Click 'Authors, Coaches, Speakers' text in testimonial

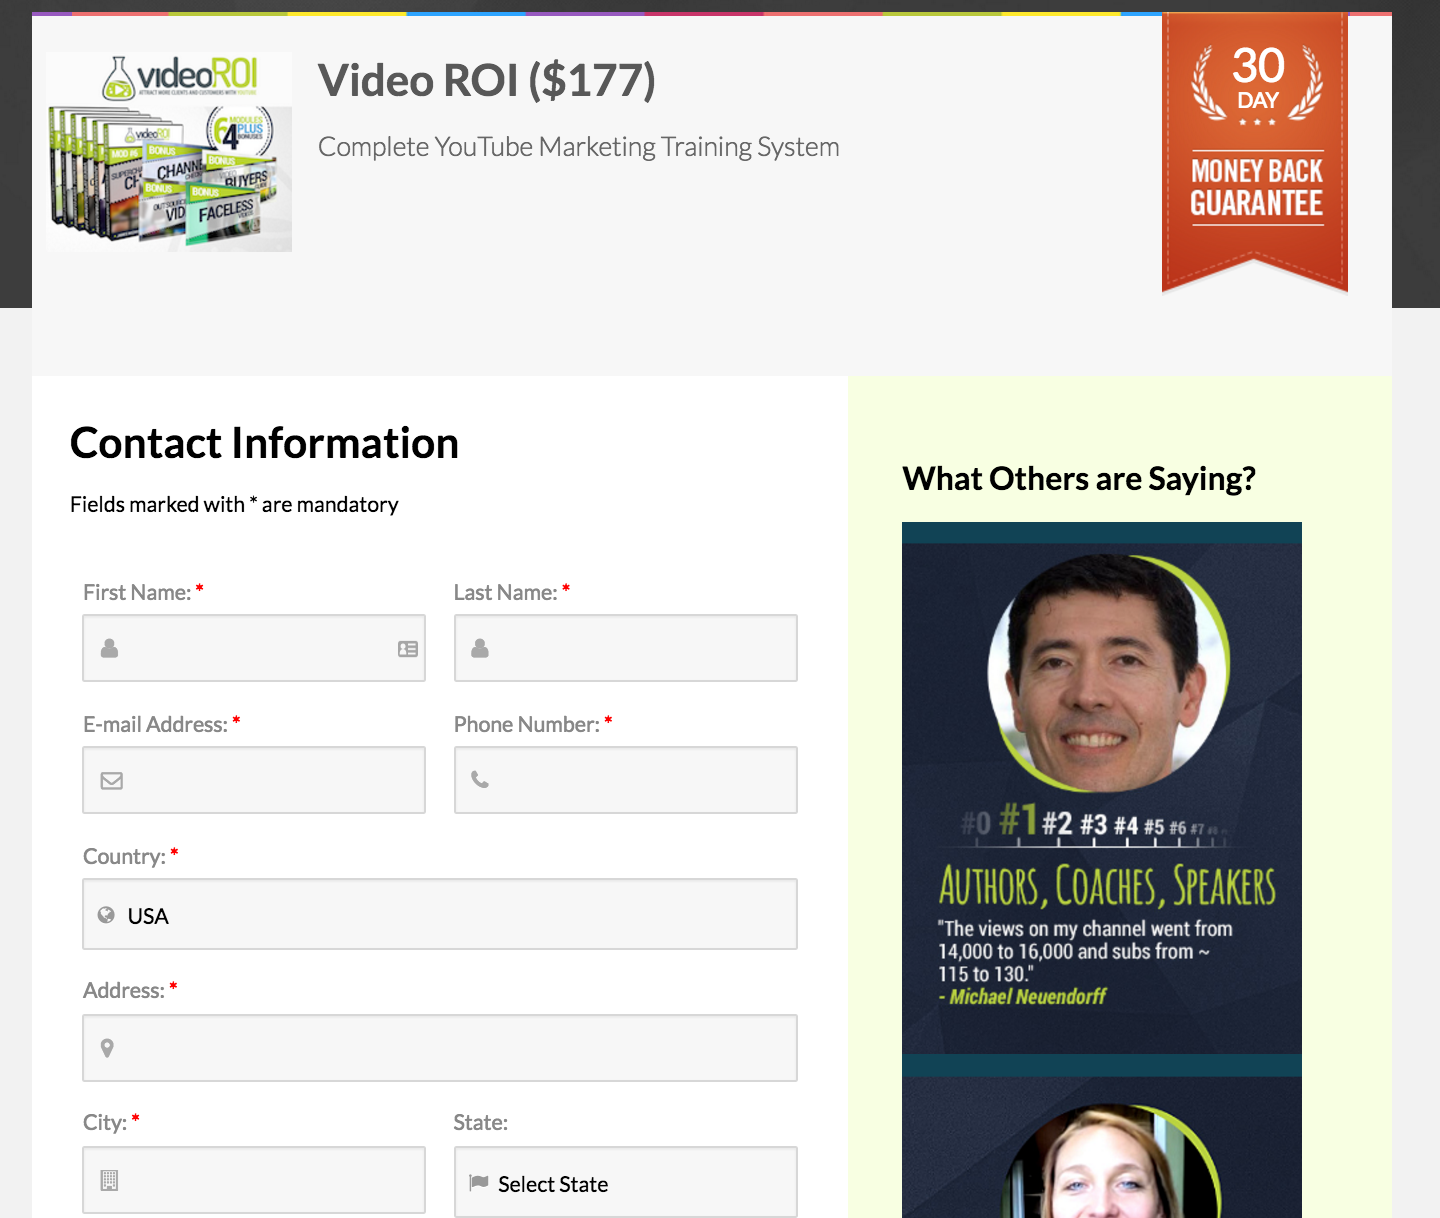click(1107, 886)
